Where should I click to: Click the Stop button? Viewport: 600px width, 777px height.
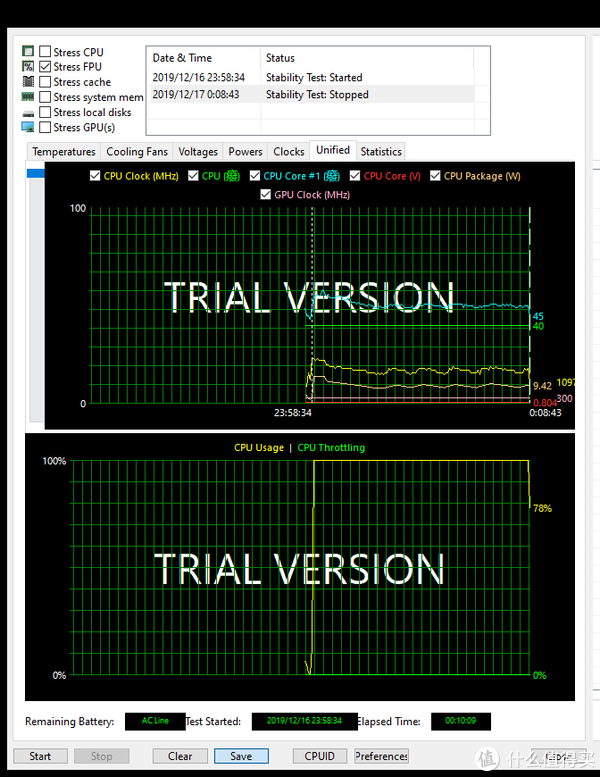click(x=102, y=756)
